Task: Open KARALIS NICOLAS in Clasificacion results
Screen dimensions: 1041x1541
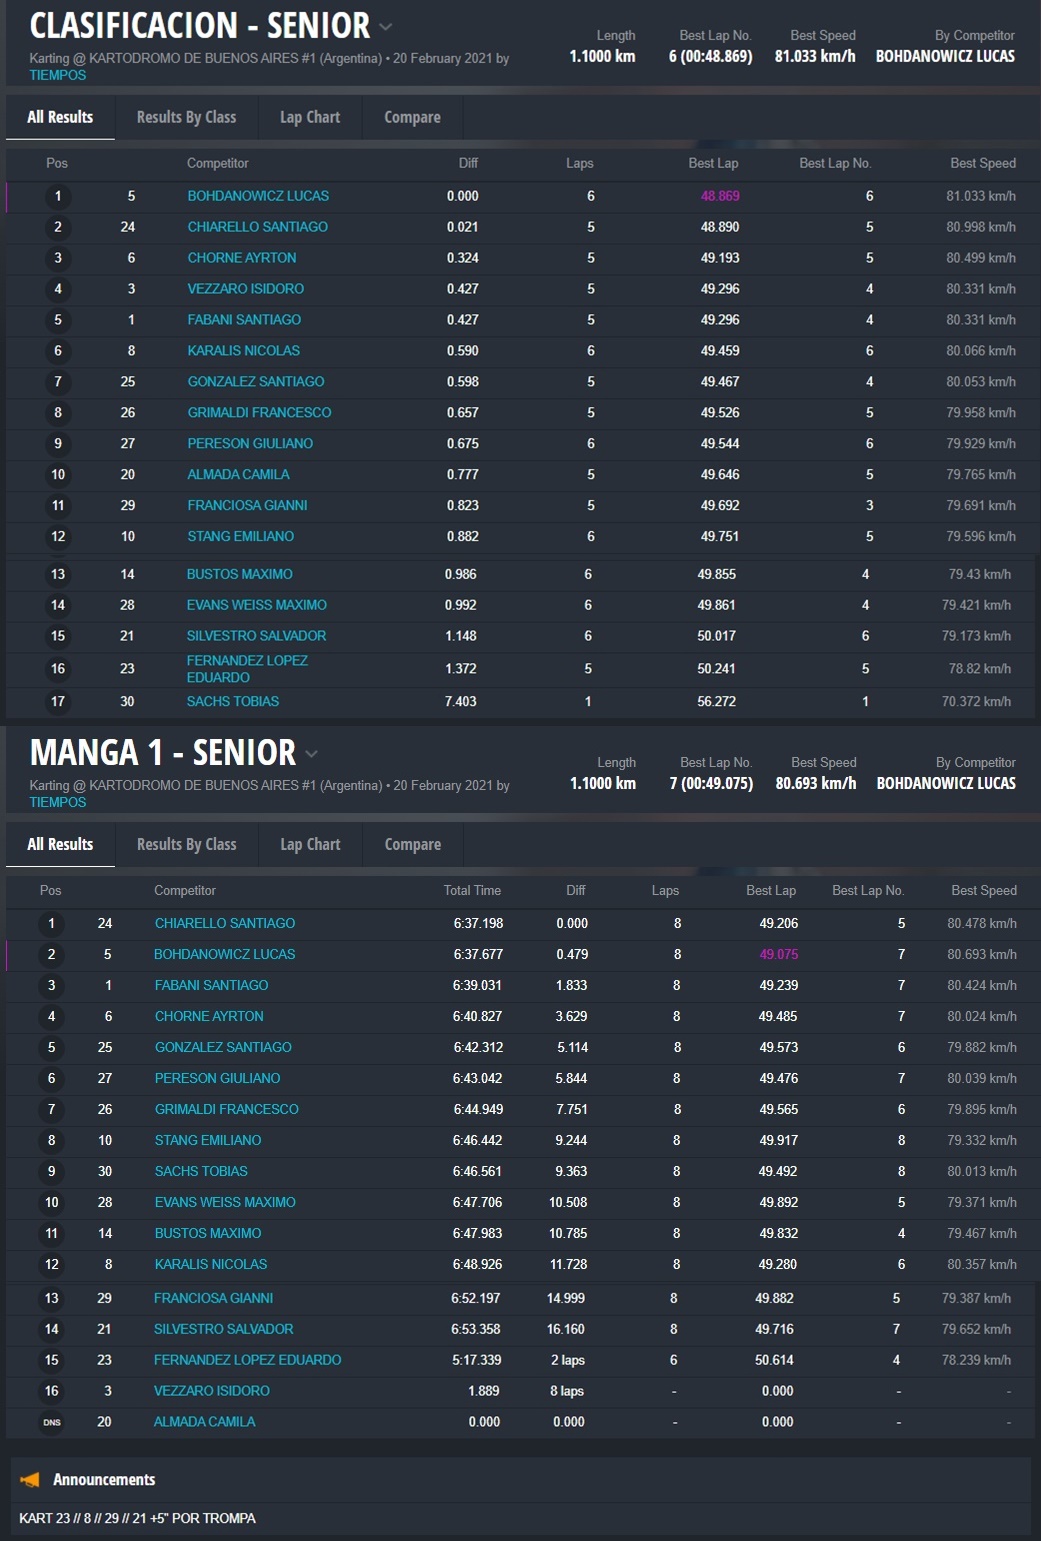Action: [243, 351]
